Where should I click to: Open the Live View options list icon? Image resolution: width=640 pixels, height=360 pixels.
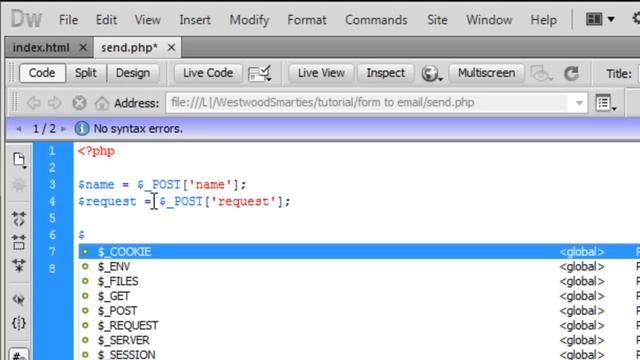pyautogui.click(x=605, y=103)
